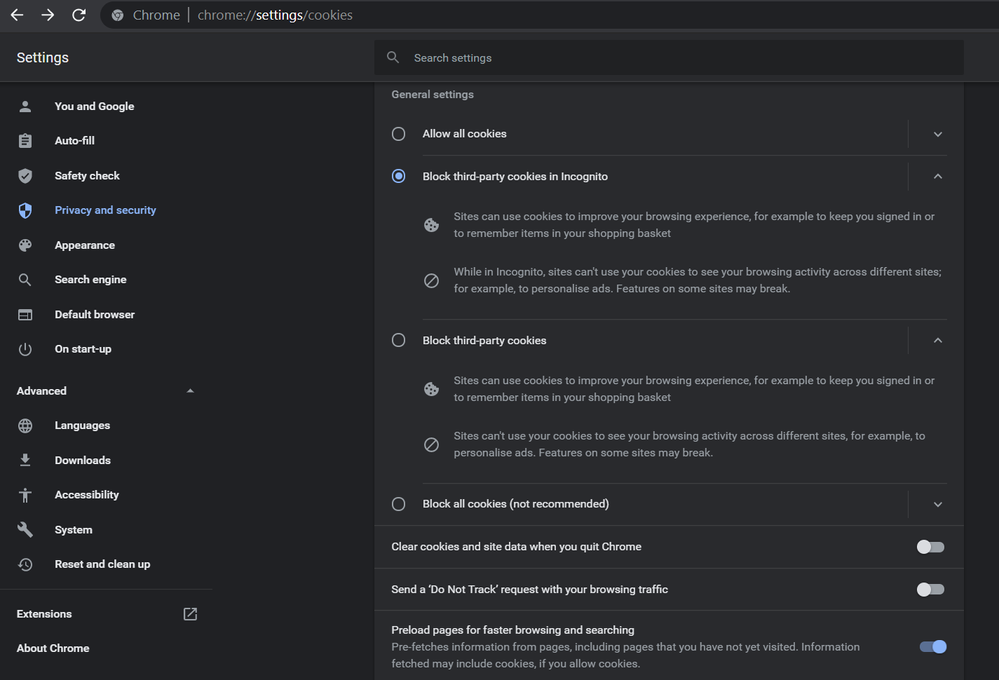Open Extensions external link icon
This screenshot has height=680, width=999.
[190, 614]
